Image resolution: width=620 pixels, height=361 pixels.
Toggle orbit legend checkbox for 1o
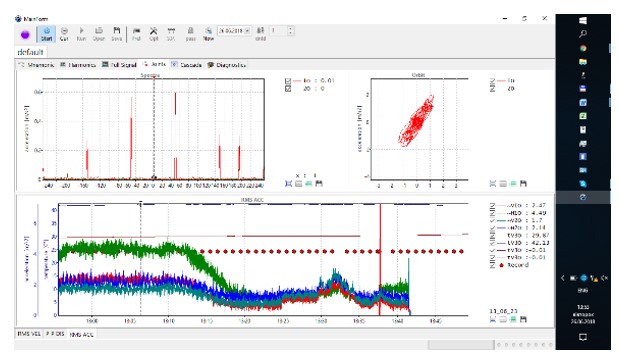[492, 81]
